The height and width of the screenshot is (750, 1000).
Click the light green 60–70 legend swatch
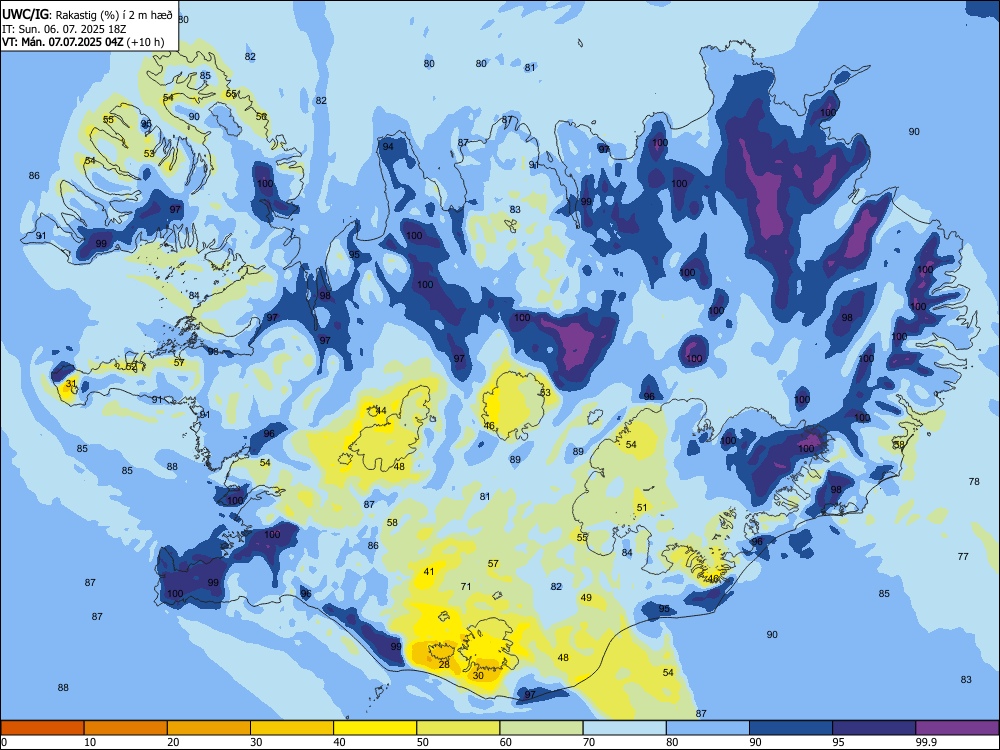pos(541,728)
